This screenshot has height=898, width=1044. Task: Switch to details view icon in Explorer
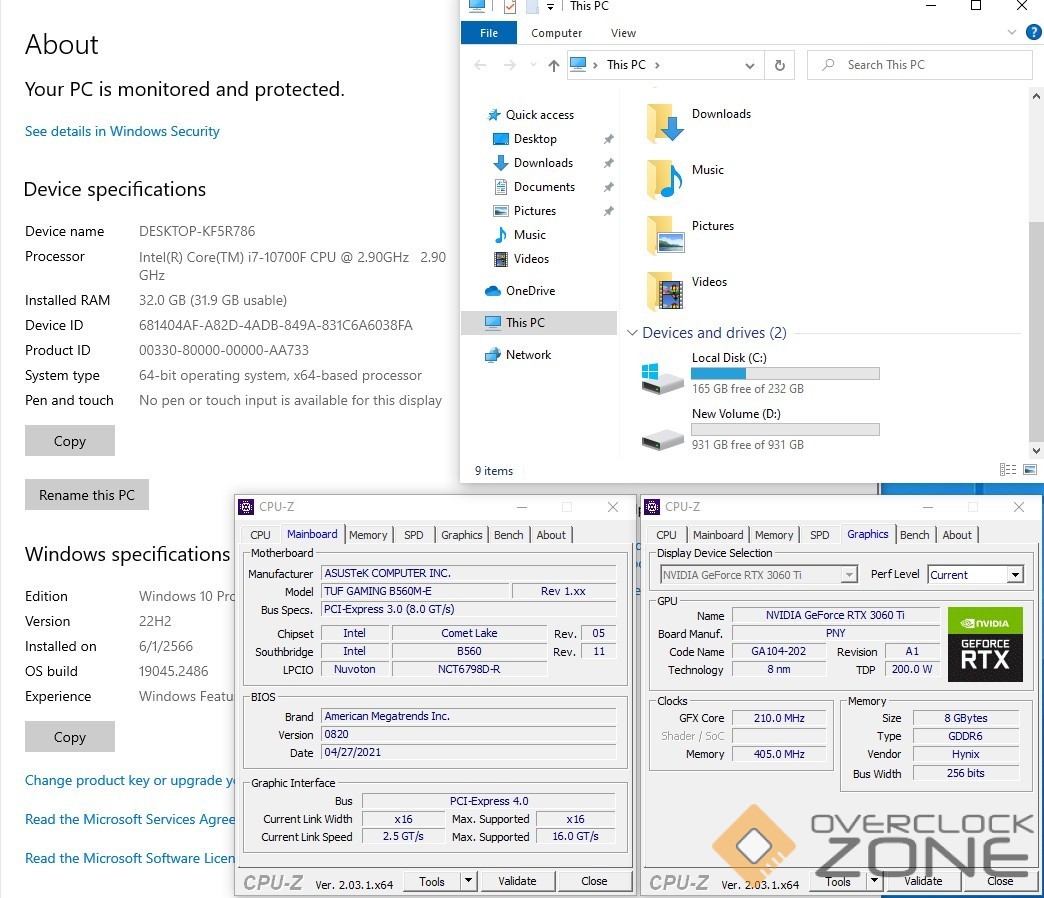[x=1008, y=469]
